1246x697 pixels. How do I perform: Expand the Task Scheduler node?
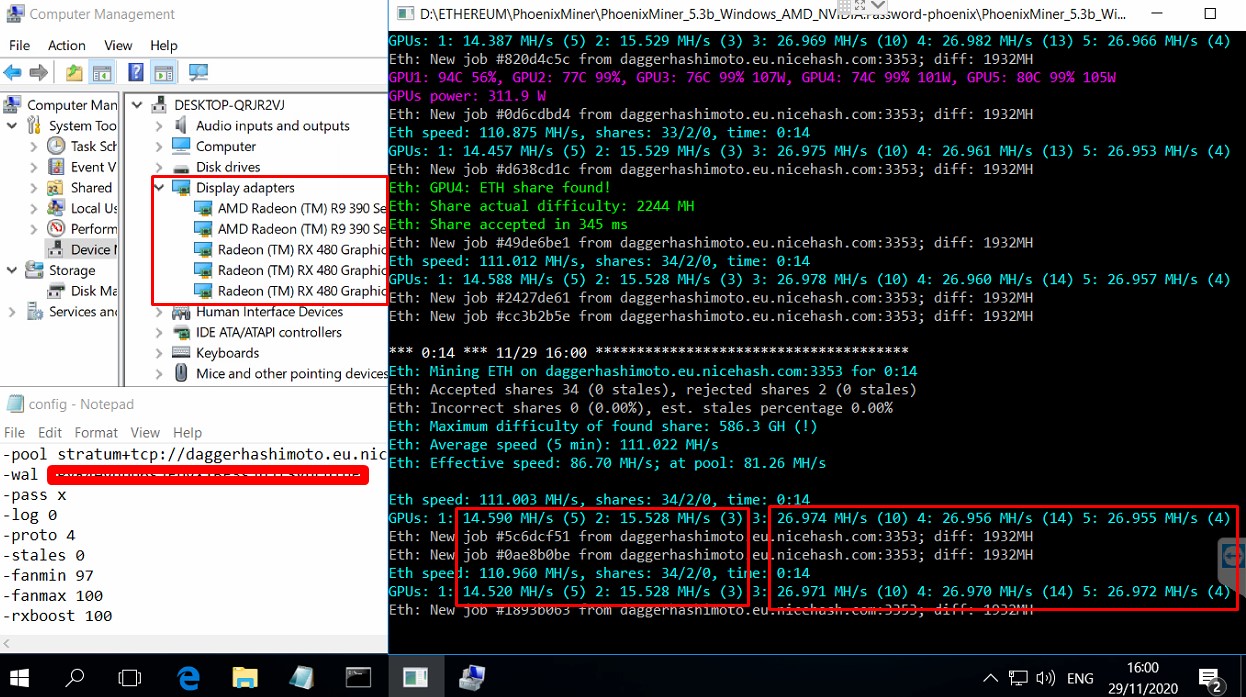(34, 146)
